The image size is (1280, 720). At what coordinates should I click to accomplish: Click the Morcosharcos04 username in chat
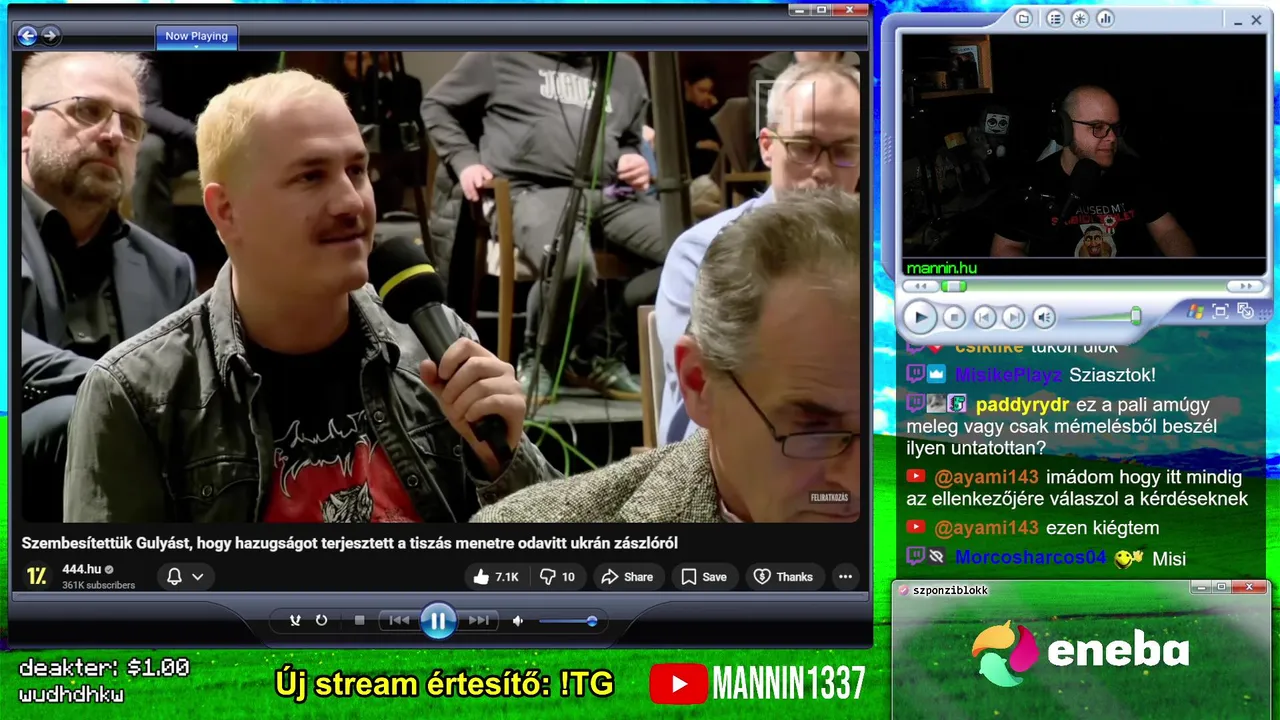(1031, 558)
